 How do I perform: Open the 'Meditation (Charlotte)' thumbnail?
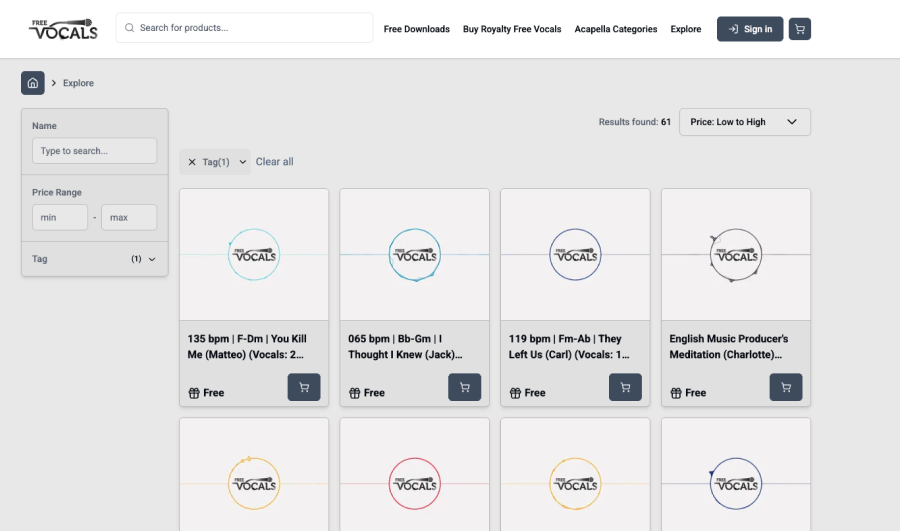[x=736, y=254]
